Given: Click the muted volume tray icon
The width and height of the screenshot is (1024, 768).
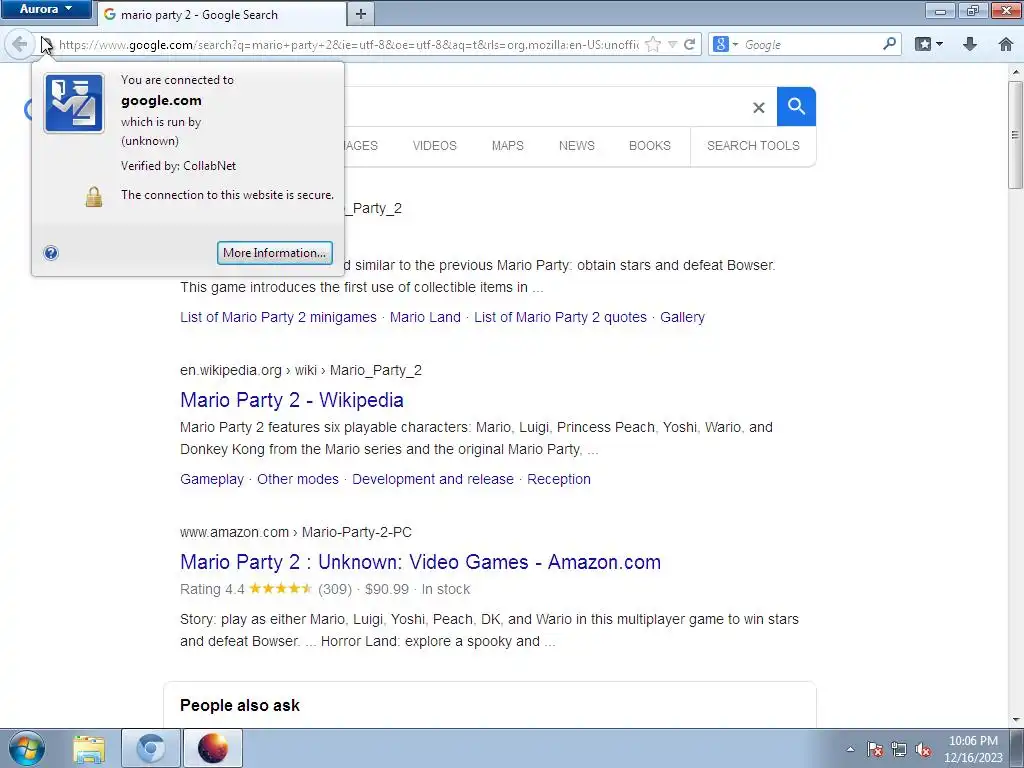Looking at the screenshot, I should click(923, 749).
